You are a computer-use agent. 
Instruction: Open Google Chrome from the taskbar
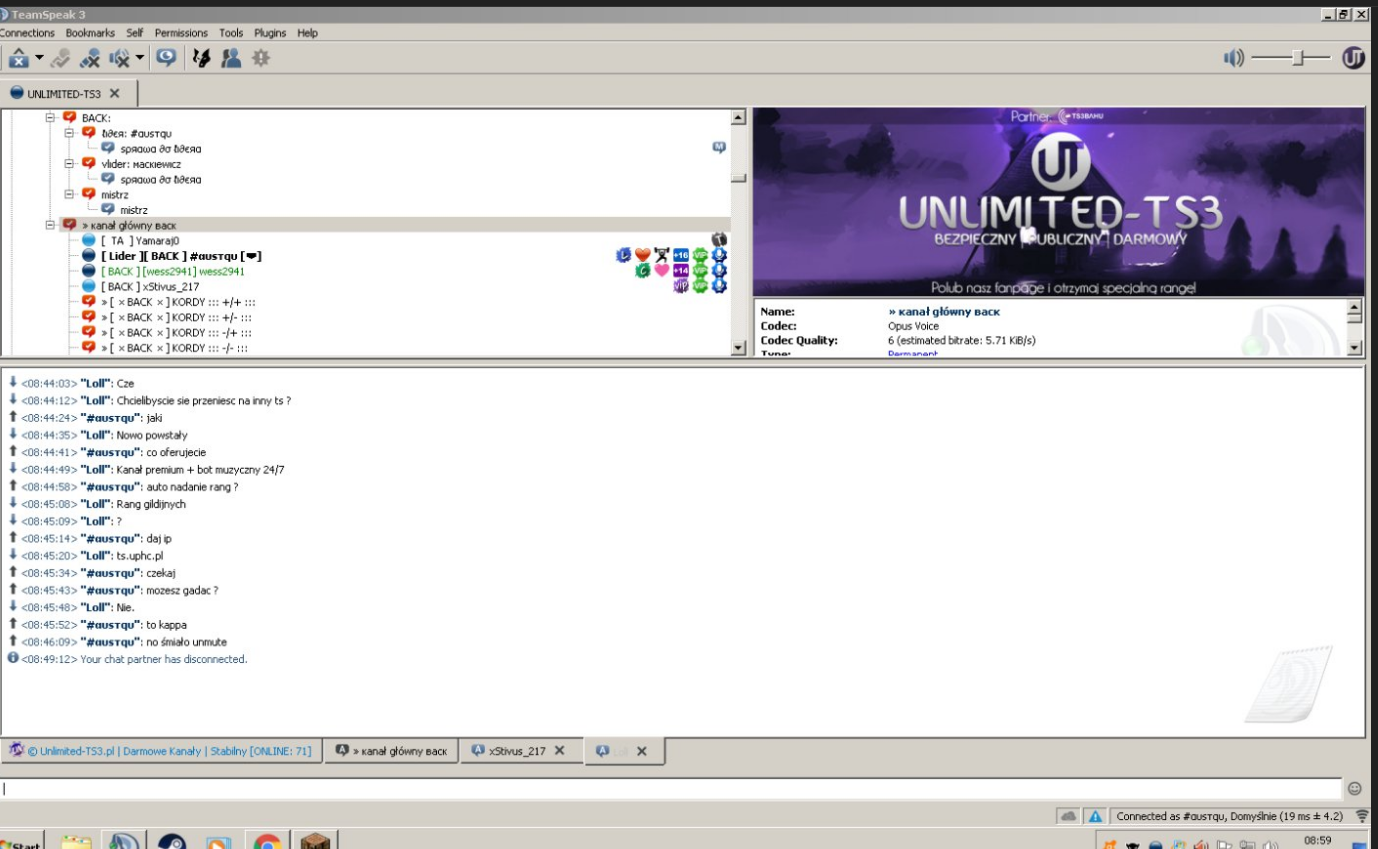267,842
